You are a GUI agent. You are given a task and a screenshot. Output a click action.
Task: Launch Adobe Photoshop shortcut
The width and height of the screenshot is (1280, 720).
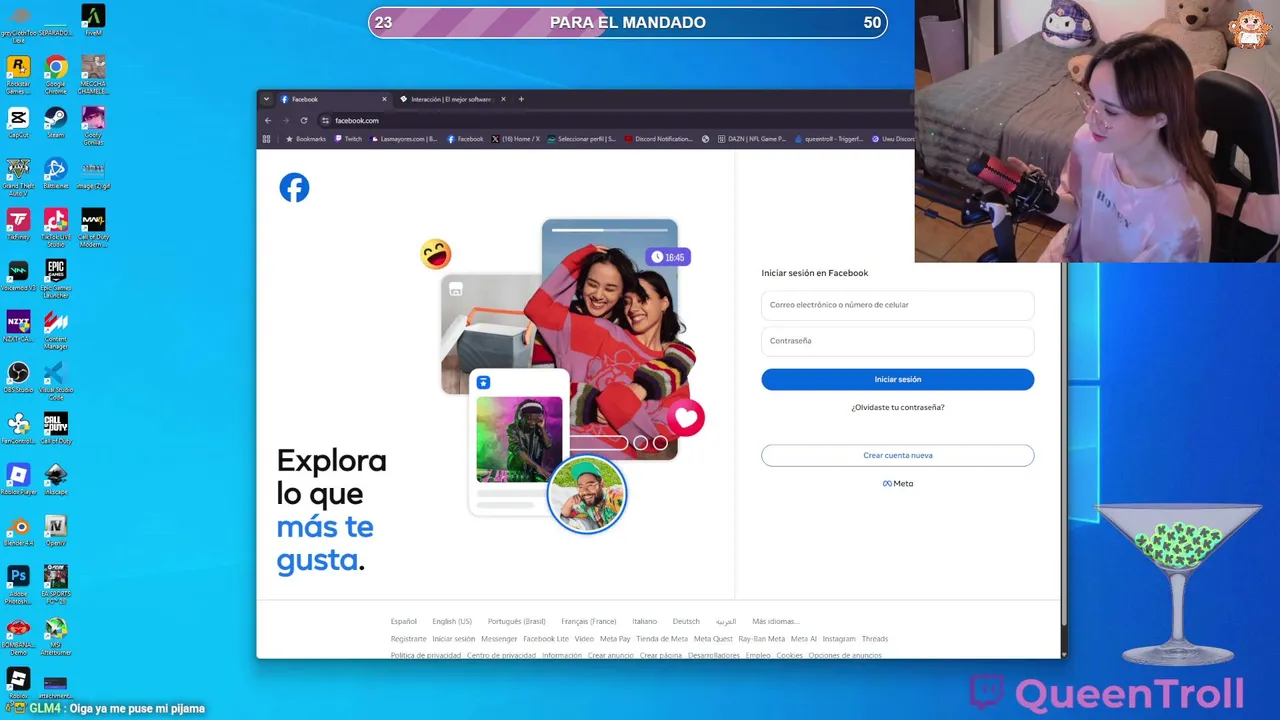[x=18, y=585]
